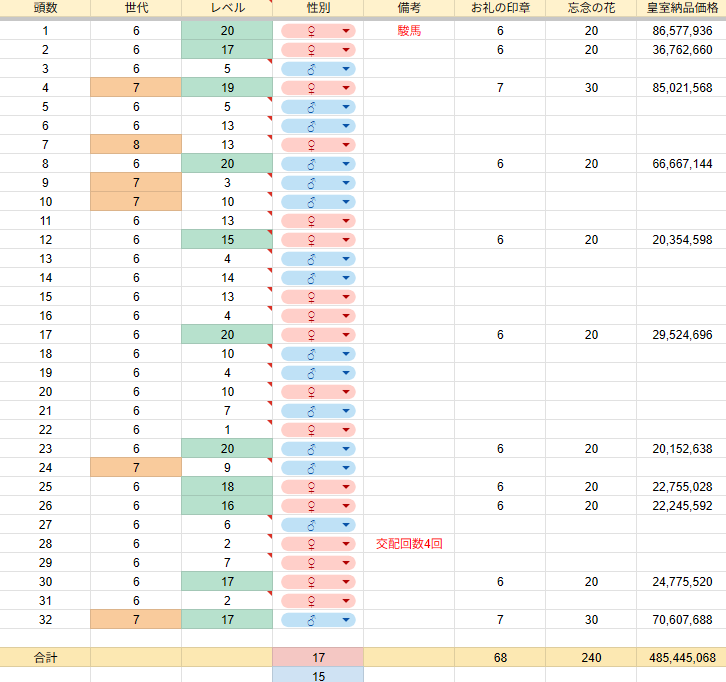
Task: Open the gender dropdown in row 4
Action: 318,88
